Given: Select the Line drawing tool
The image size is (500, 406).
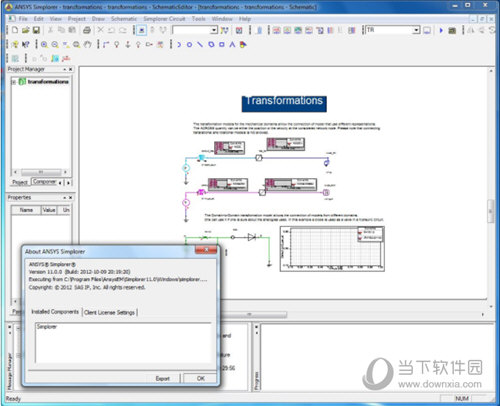Looking at the screenshot, I should click(x=200, y=44).
